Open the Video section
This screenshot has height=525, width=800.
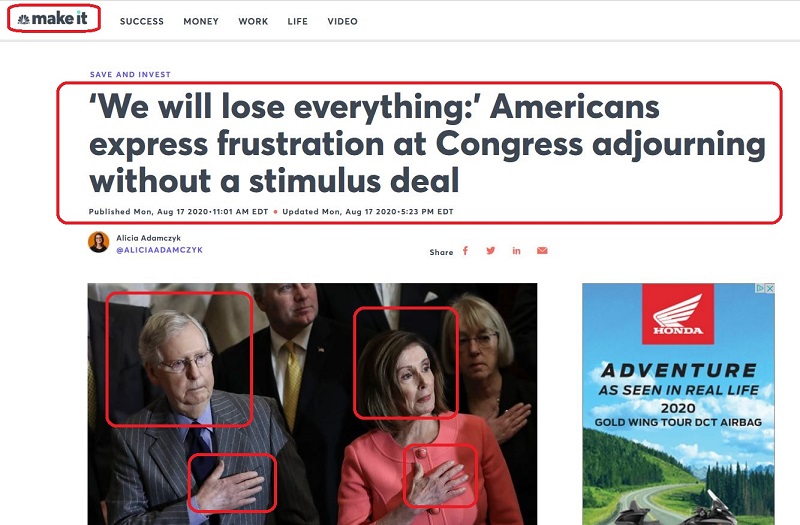pos(342,21)
